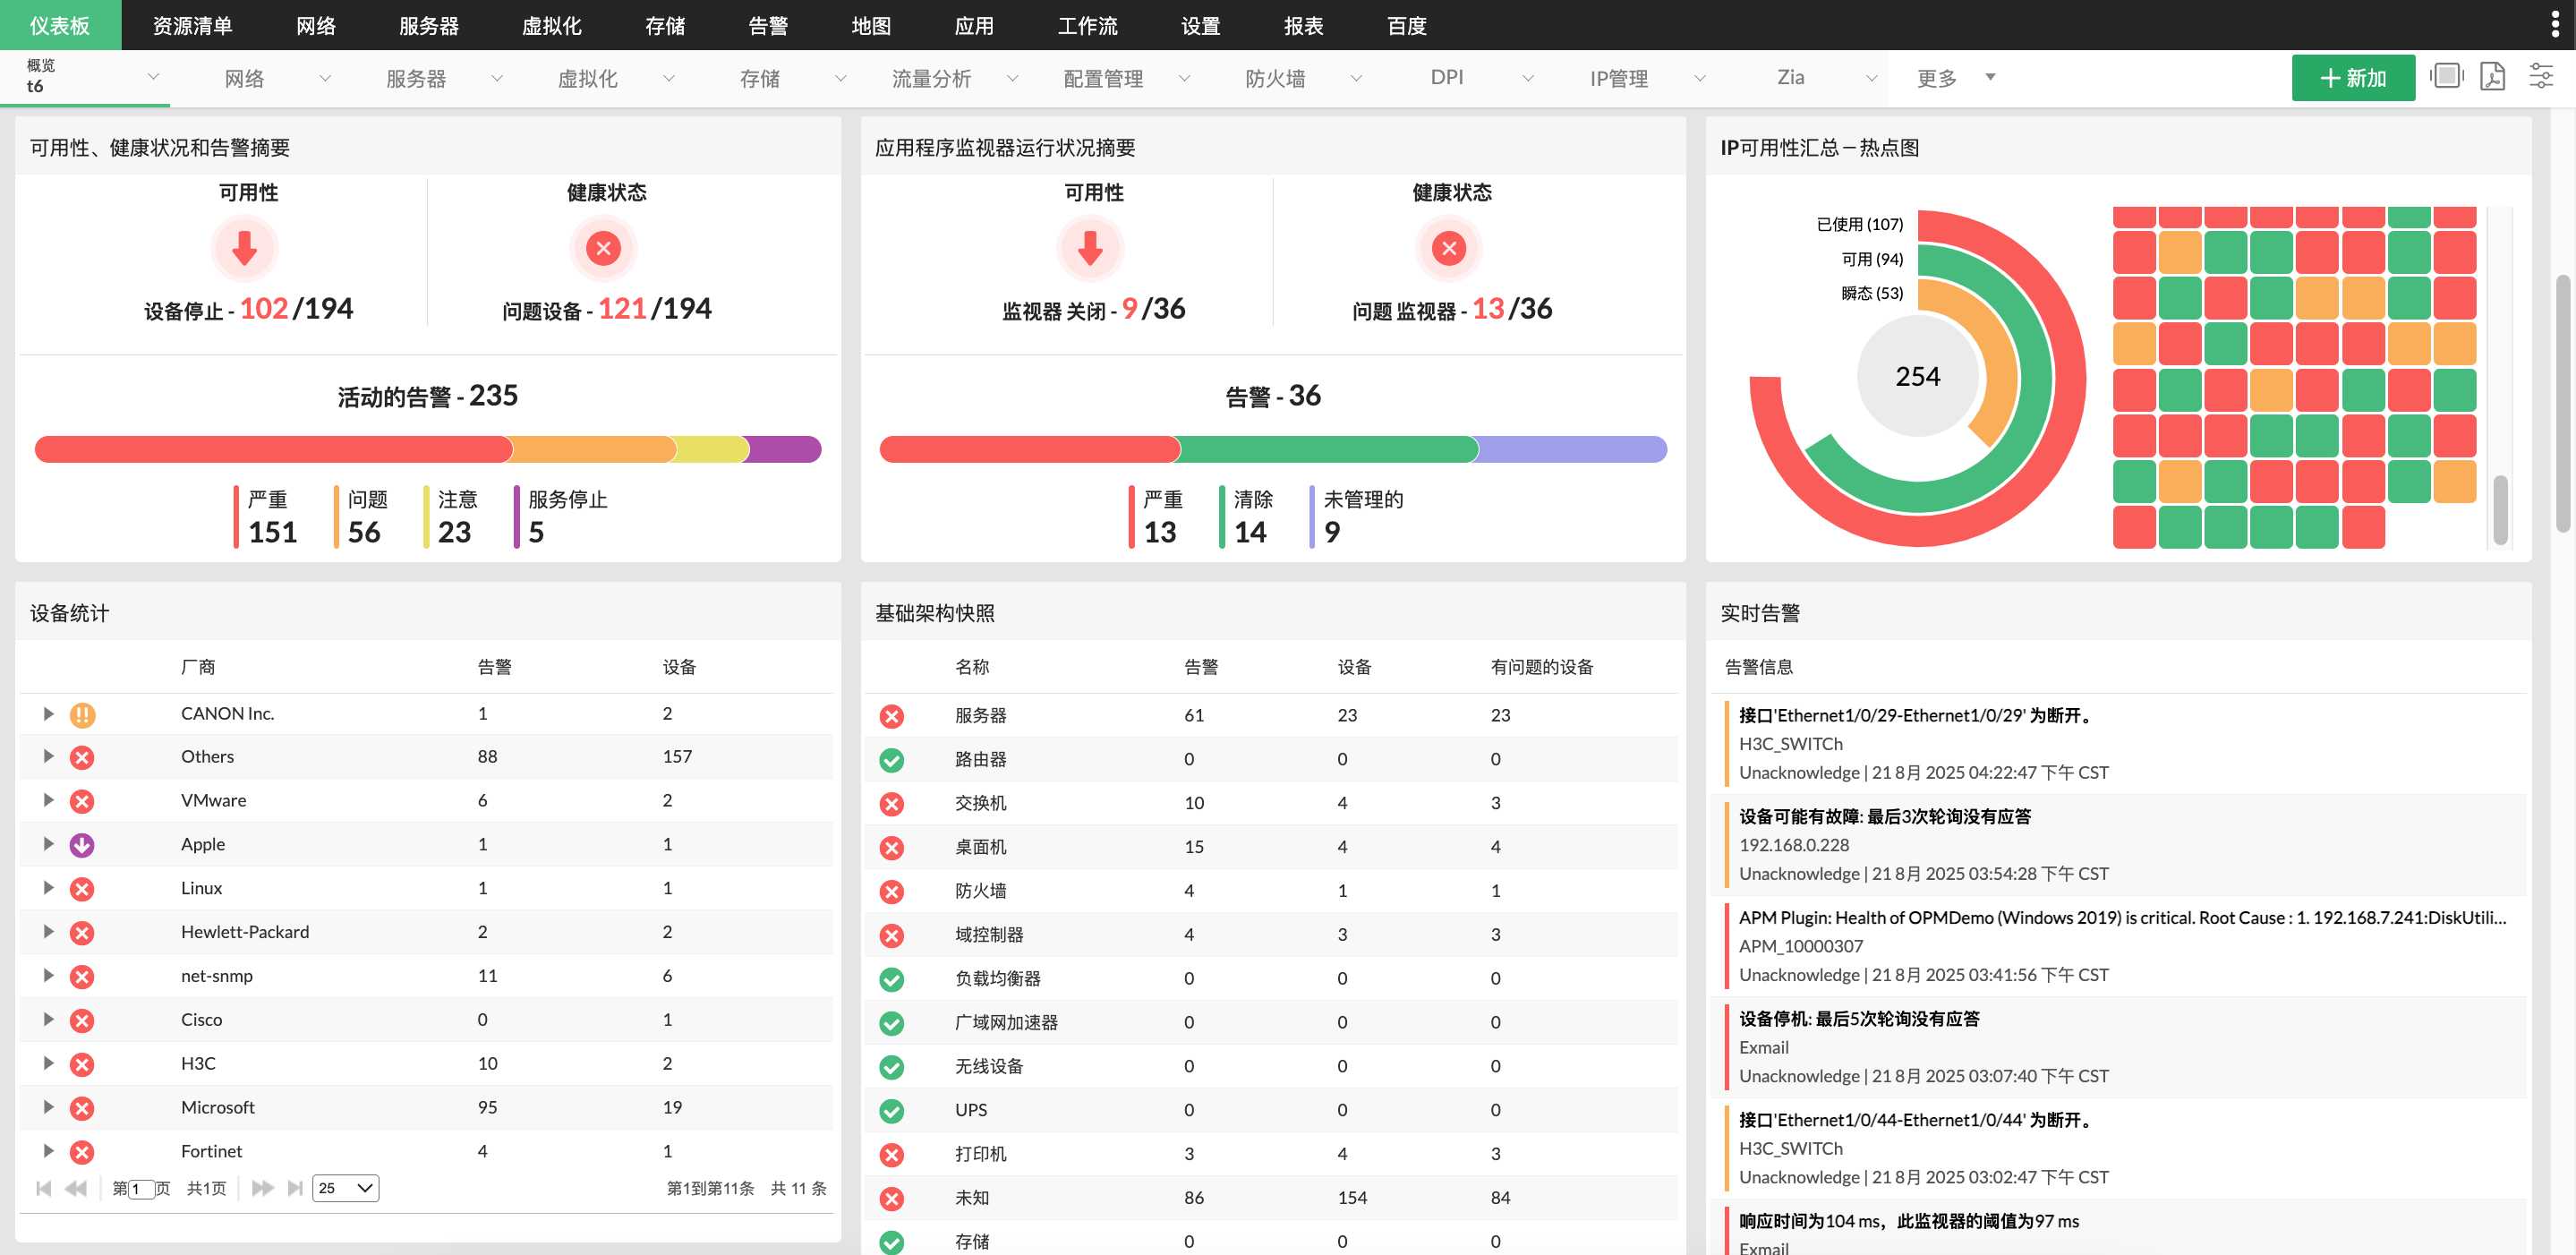Click the green 新加 button
Image resolution: width=2576 pixels, height=1255 pixels.
[2352, 78]
